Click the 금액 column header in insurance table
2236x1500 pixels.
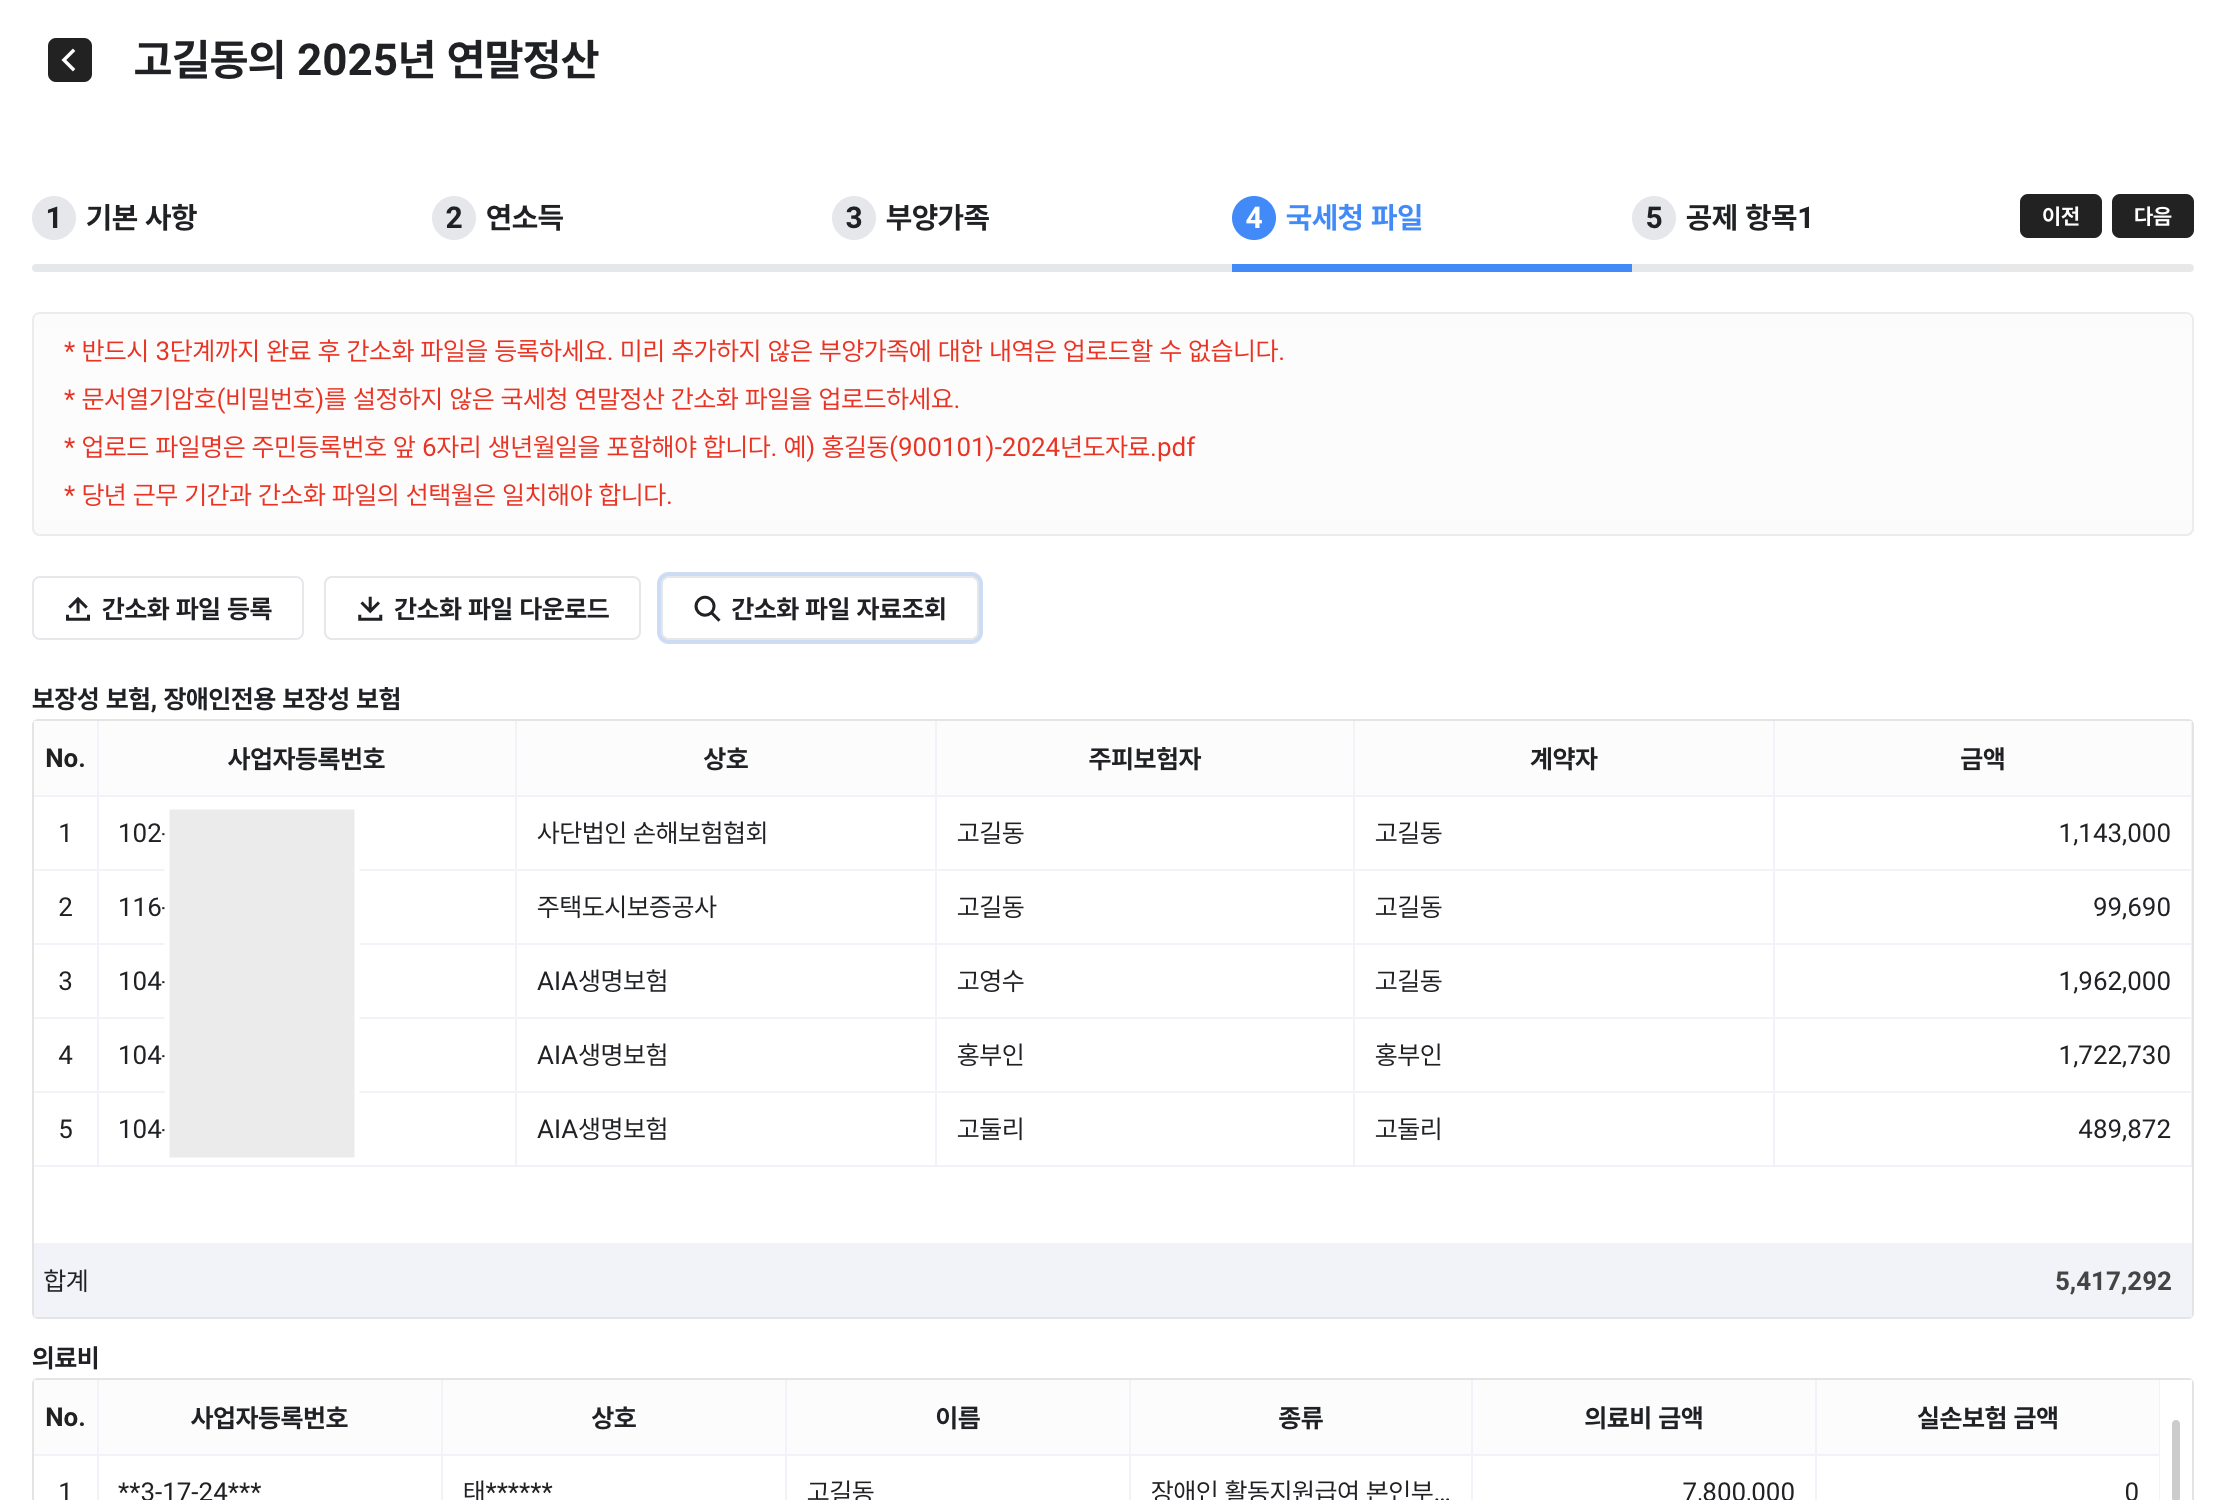1982,759
